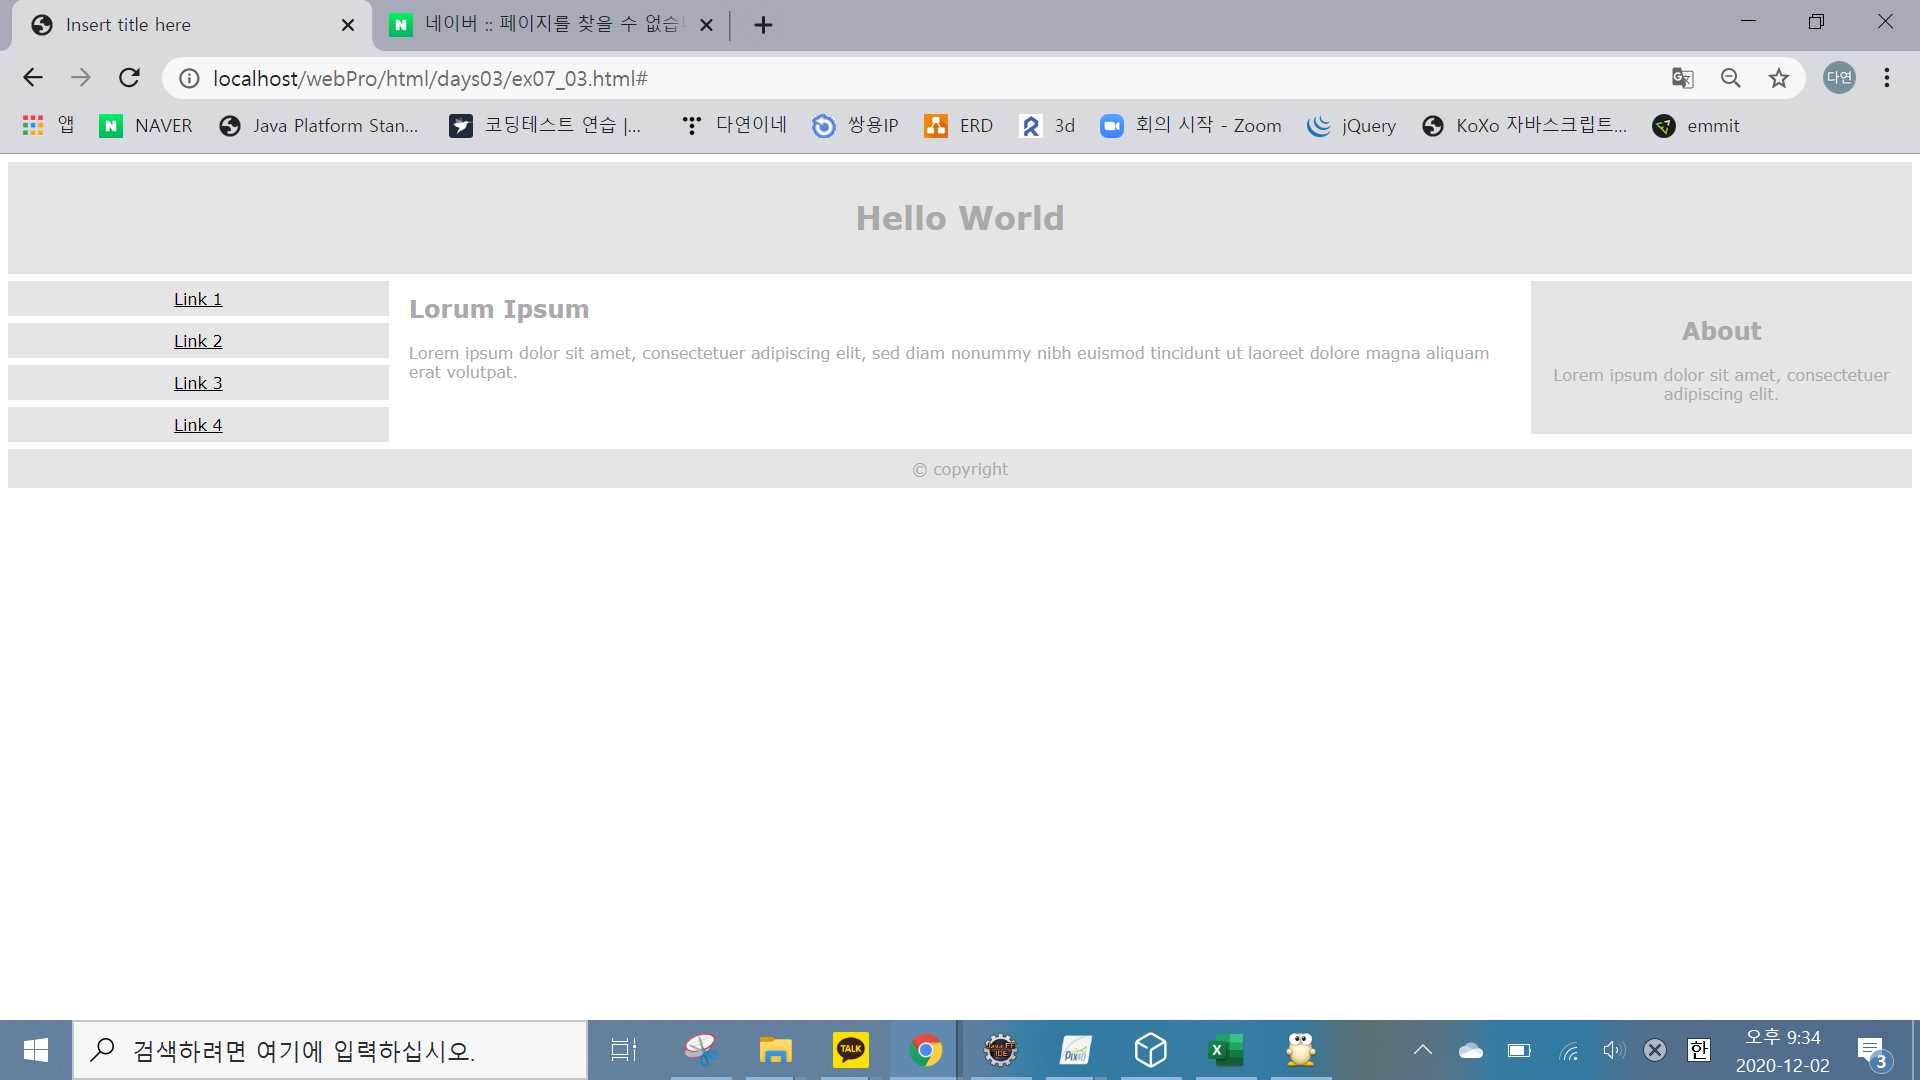
Task: Open the KakaoTalk taskbar app
Action: click(850, 1050)
